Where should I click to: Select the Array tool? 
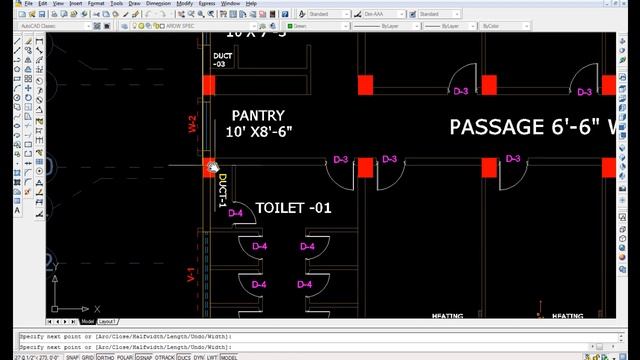click(28, 79)
